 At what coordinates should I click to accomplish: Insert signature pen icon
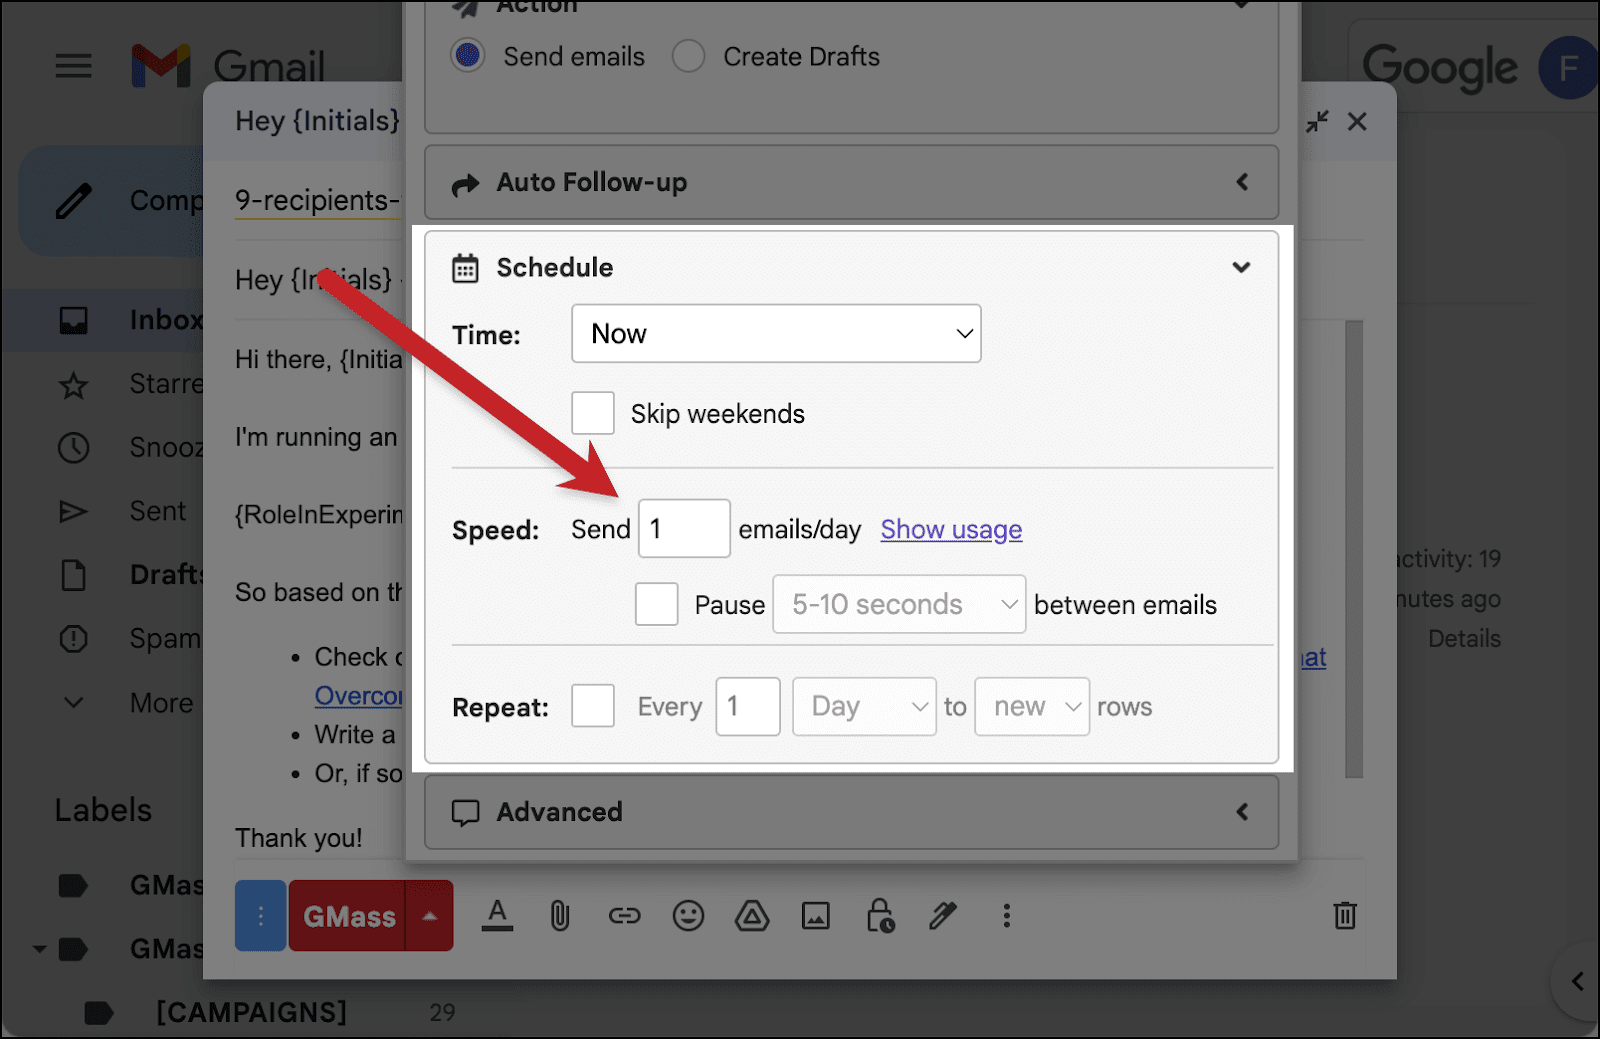tap(943, 915)
